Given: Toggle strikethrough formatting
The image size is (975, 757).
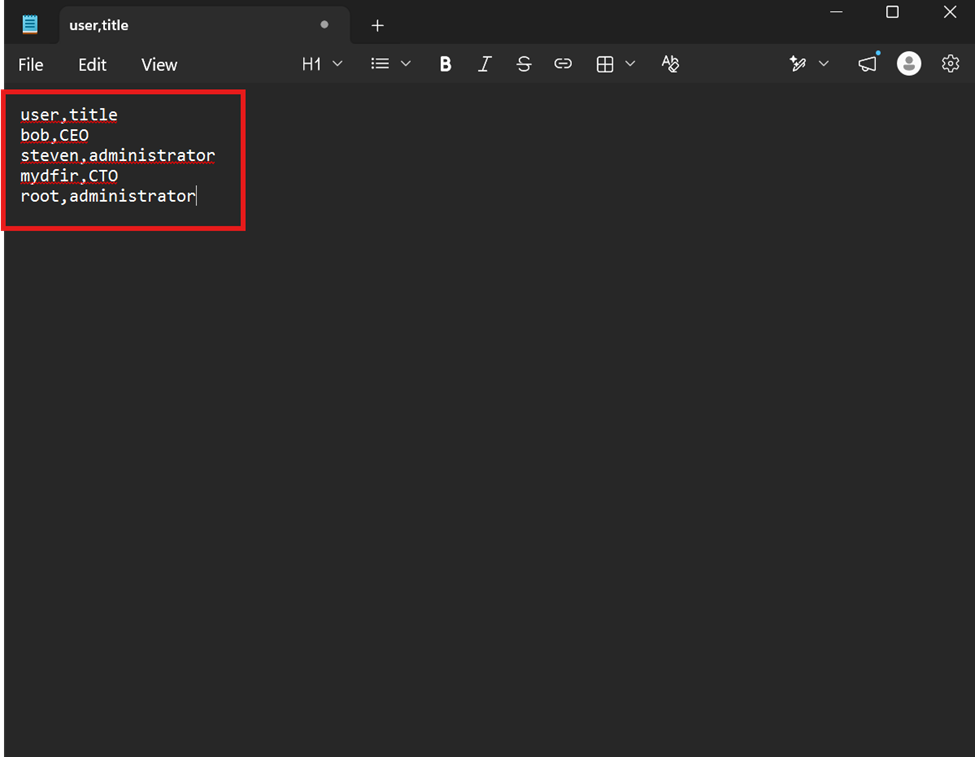Looking at the screenshot, I should click(524, 64).
